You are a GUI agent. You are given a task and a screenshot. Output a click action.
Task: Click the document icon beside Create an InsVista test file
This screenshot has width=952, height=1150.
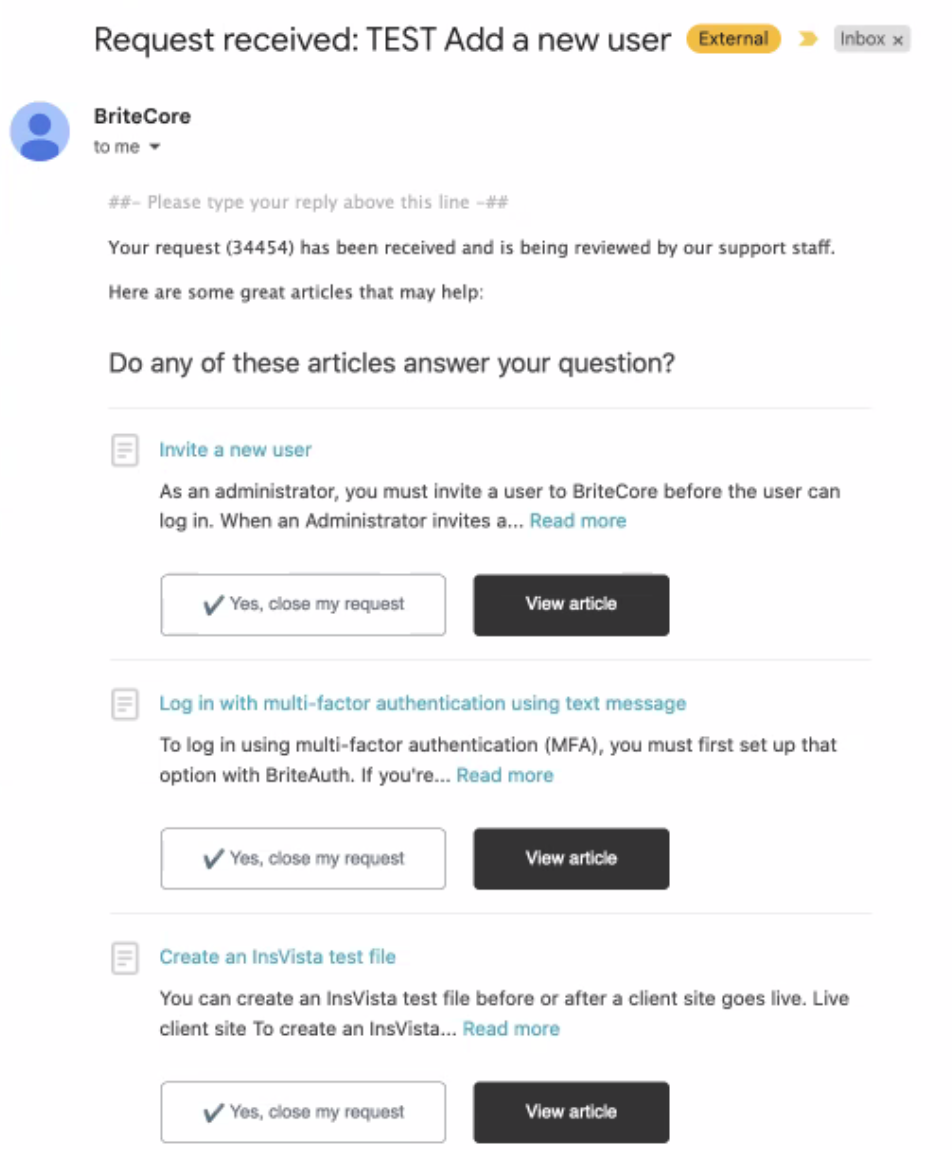pyautogui.click(x=125, y=958)
